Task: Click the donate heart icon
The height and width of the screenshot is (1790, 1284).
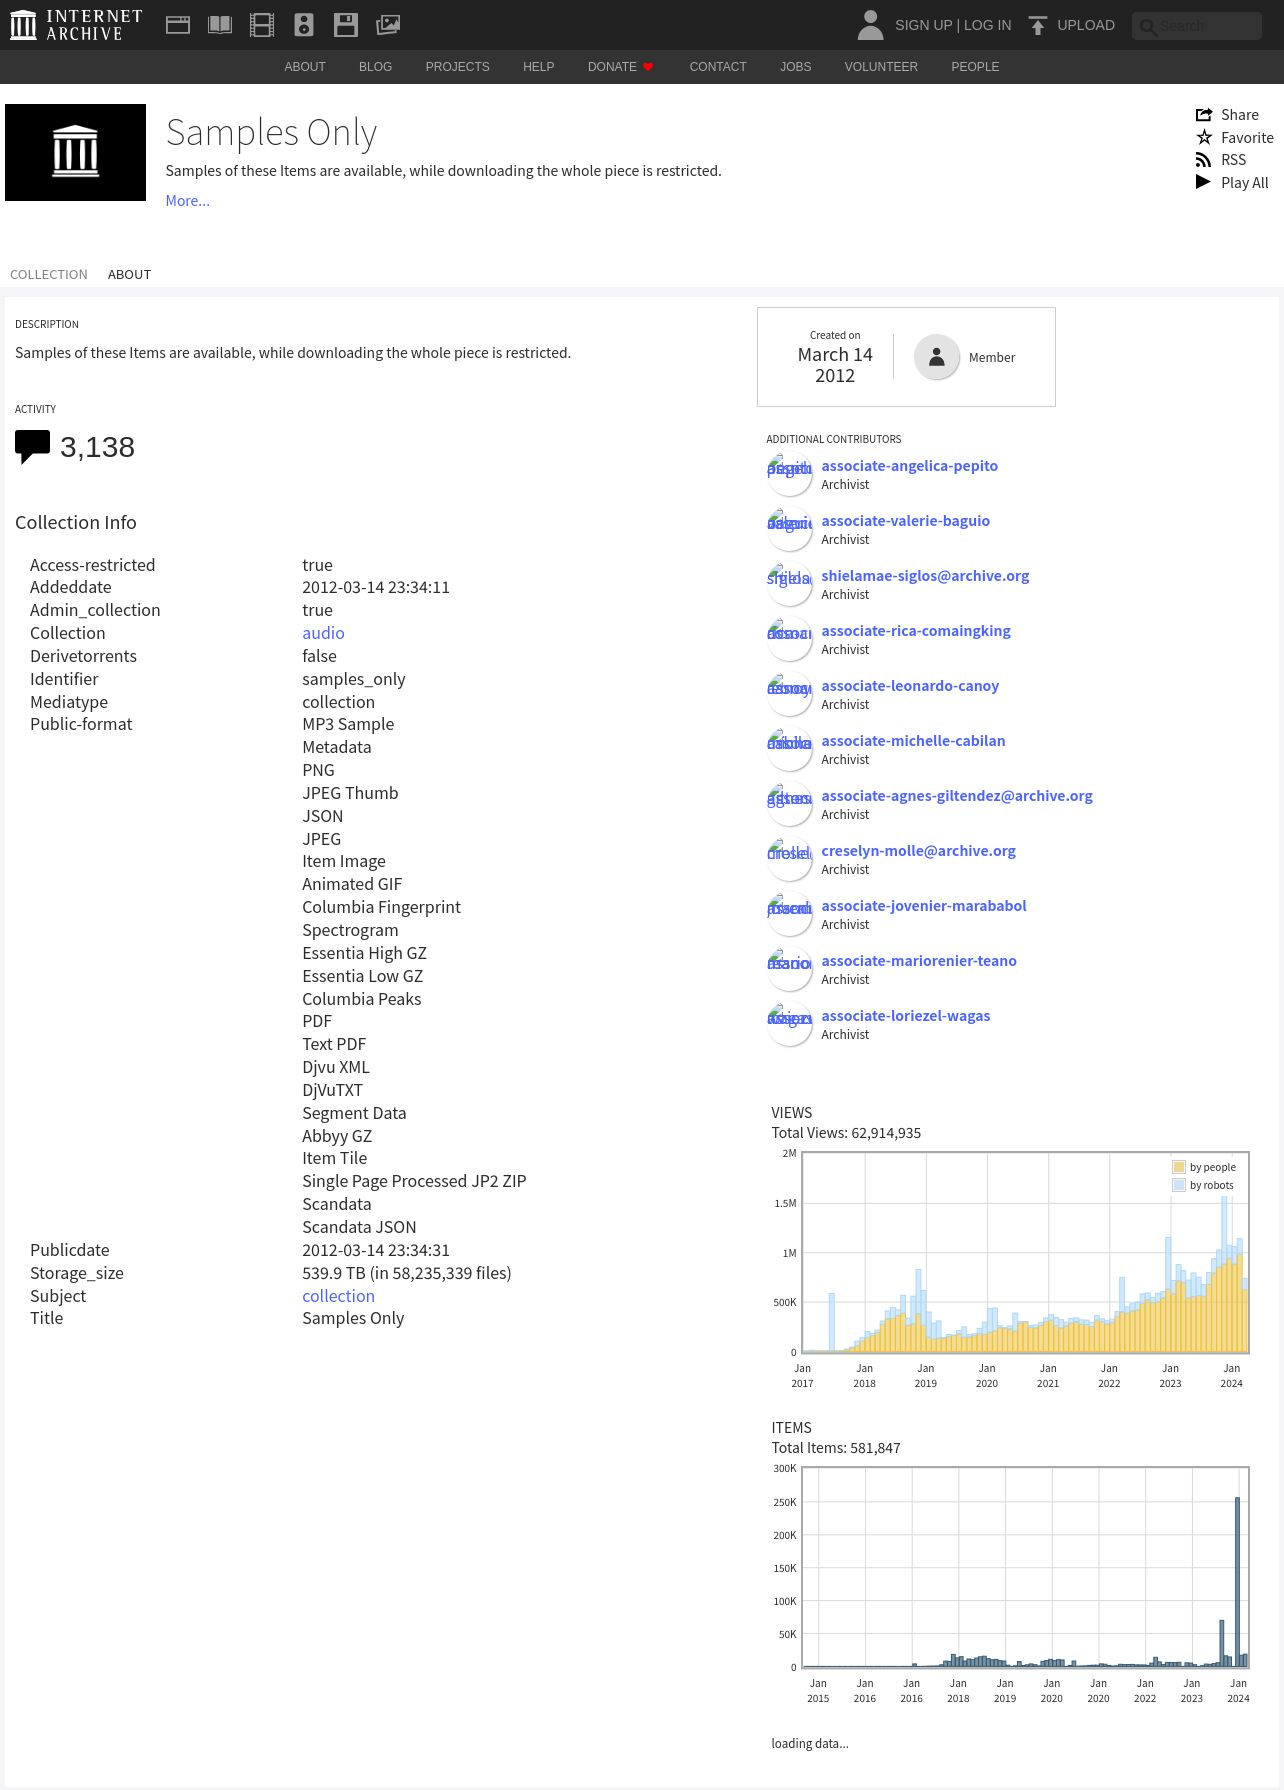Action: (648, 67)
